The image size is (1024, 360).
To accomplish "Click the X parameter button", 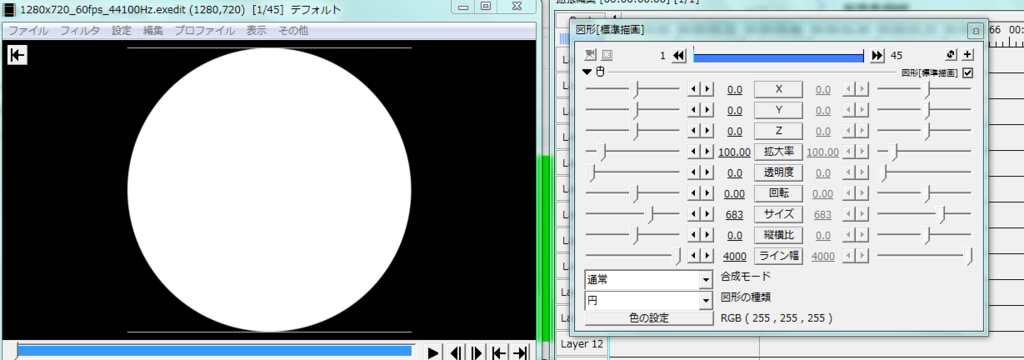I will tap(778, 90).
